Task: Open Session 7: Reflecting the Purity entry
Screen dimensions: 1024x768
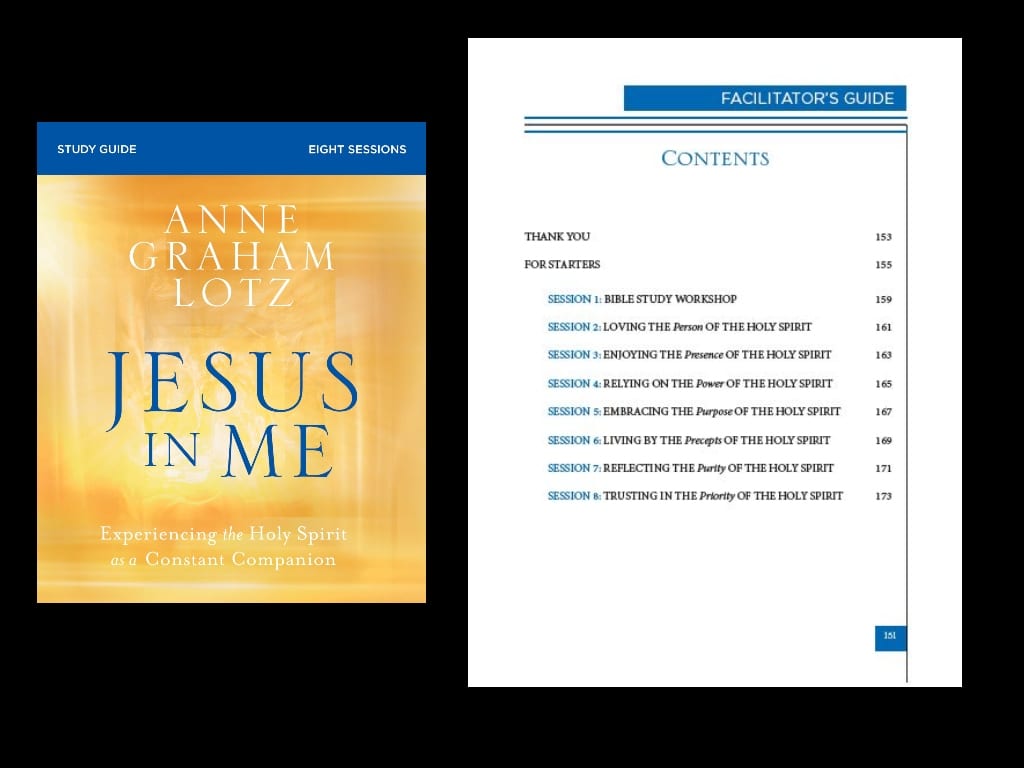Action: [690, 468]
